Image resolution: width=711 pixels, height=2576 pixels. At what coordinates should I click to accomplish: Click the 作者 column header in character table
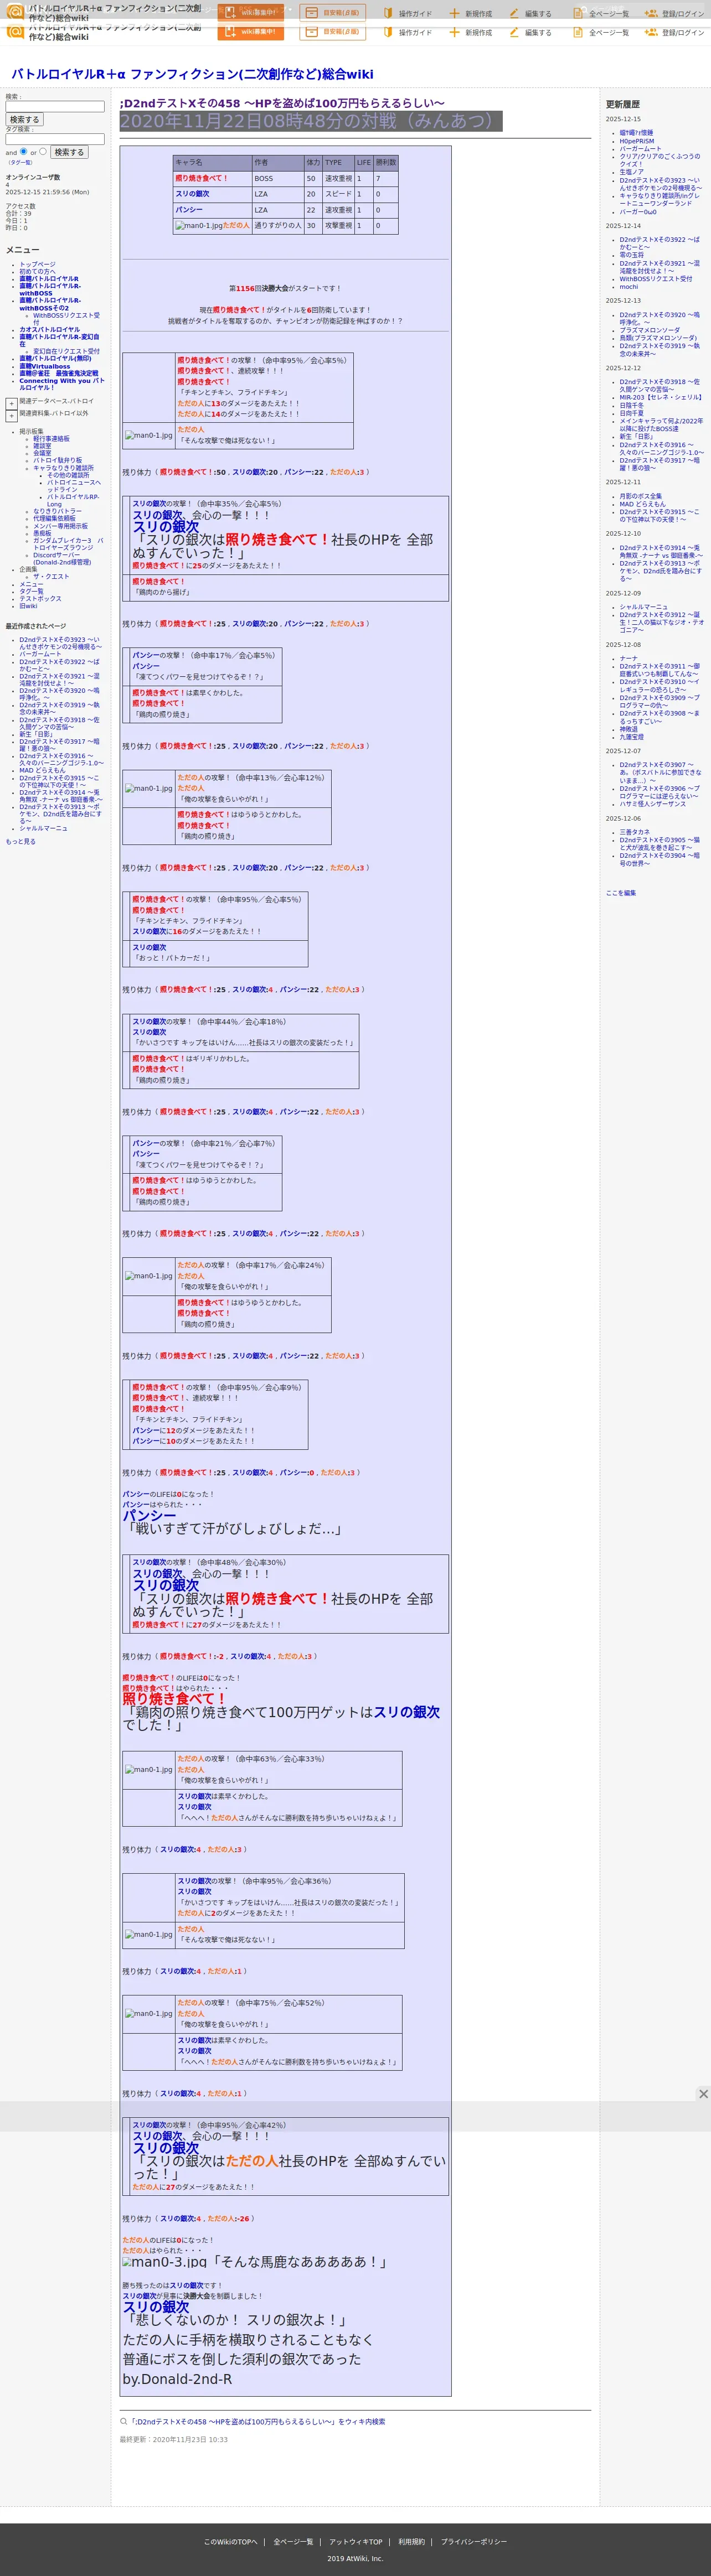[277, 162]
